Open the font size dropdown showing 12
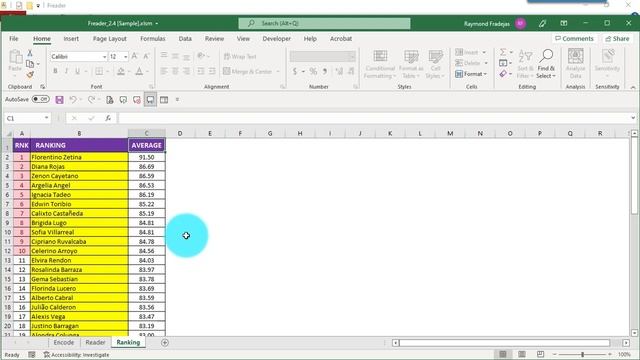Image resolution: width=640 pixels, height=360 pixels. (126, 57)
